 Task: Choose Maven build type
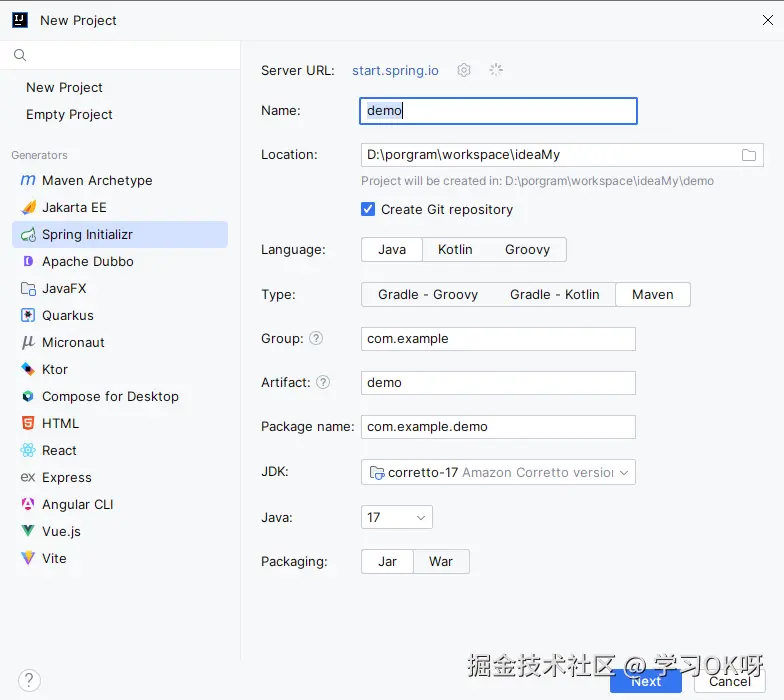coord(652,294)
